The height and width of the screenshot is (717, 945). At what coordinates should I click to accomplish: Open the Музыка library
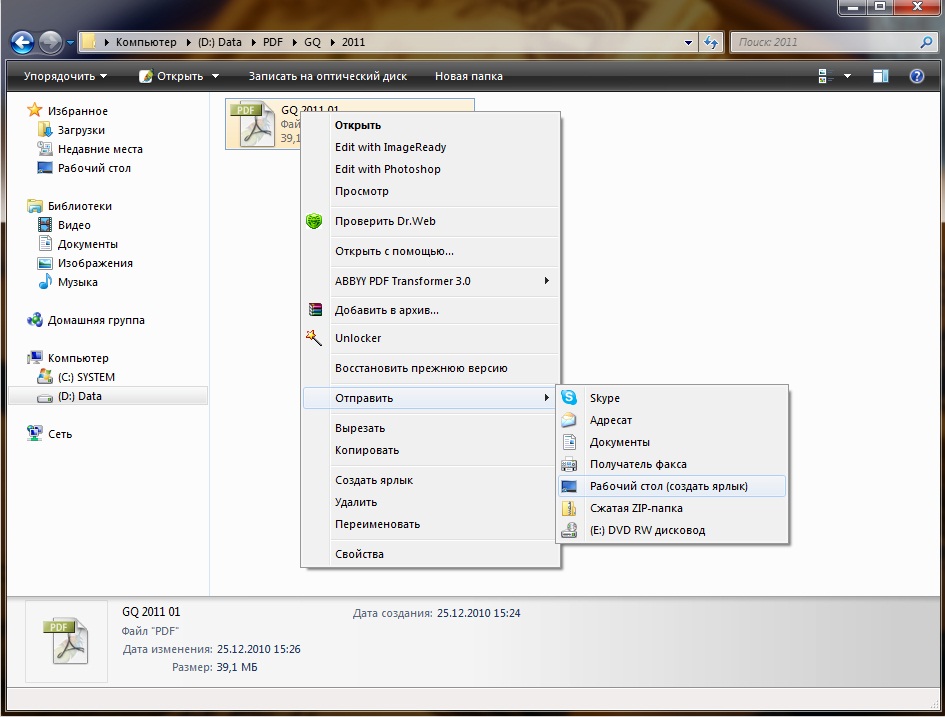click(77, 282)
